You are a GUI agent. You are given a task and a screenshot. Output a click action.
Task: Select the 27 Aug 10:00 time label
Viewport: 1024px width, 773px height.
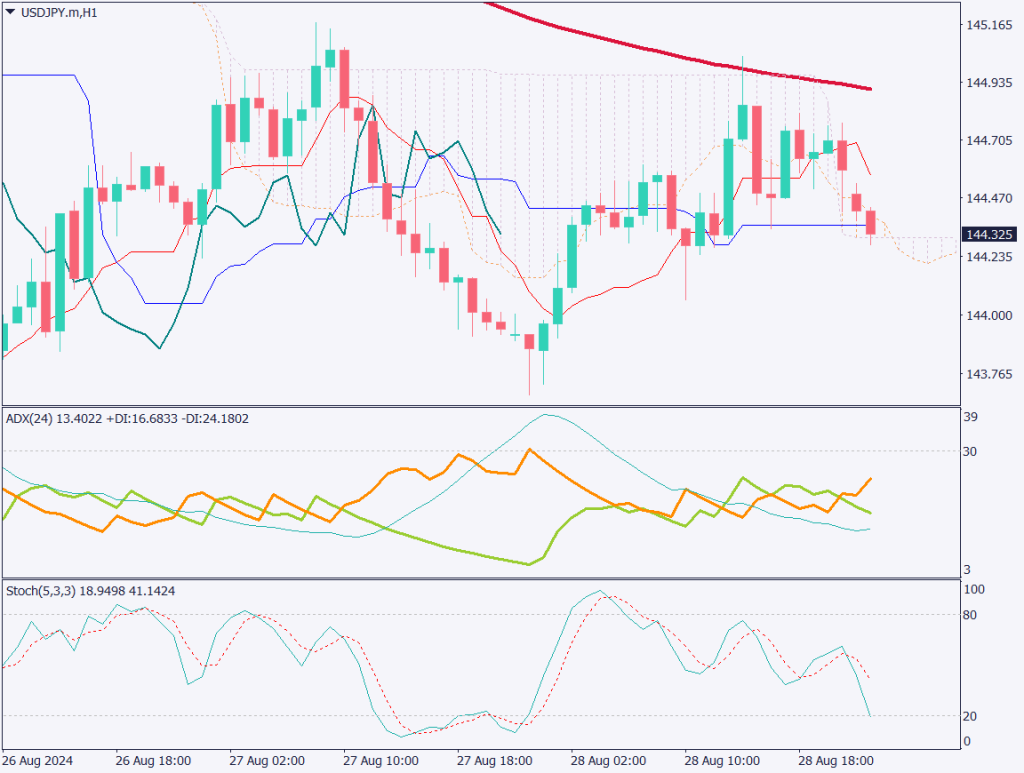coord(382,759)
